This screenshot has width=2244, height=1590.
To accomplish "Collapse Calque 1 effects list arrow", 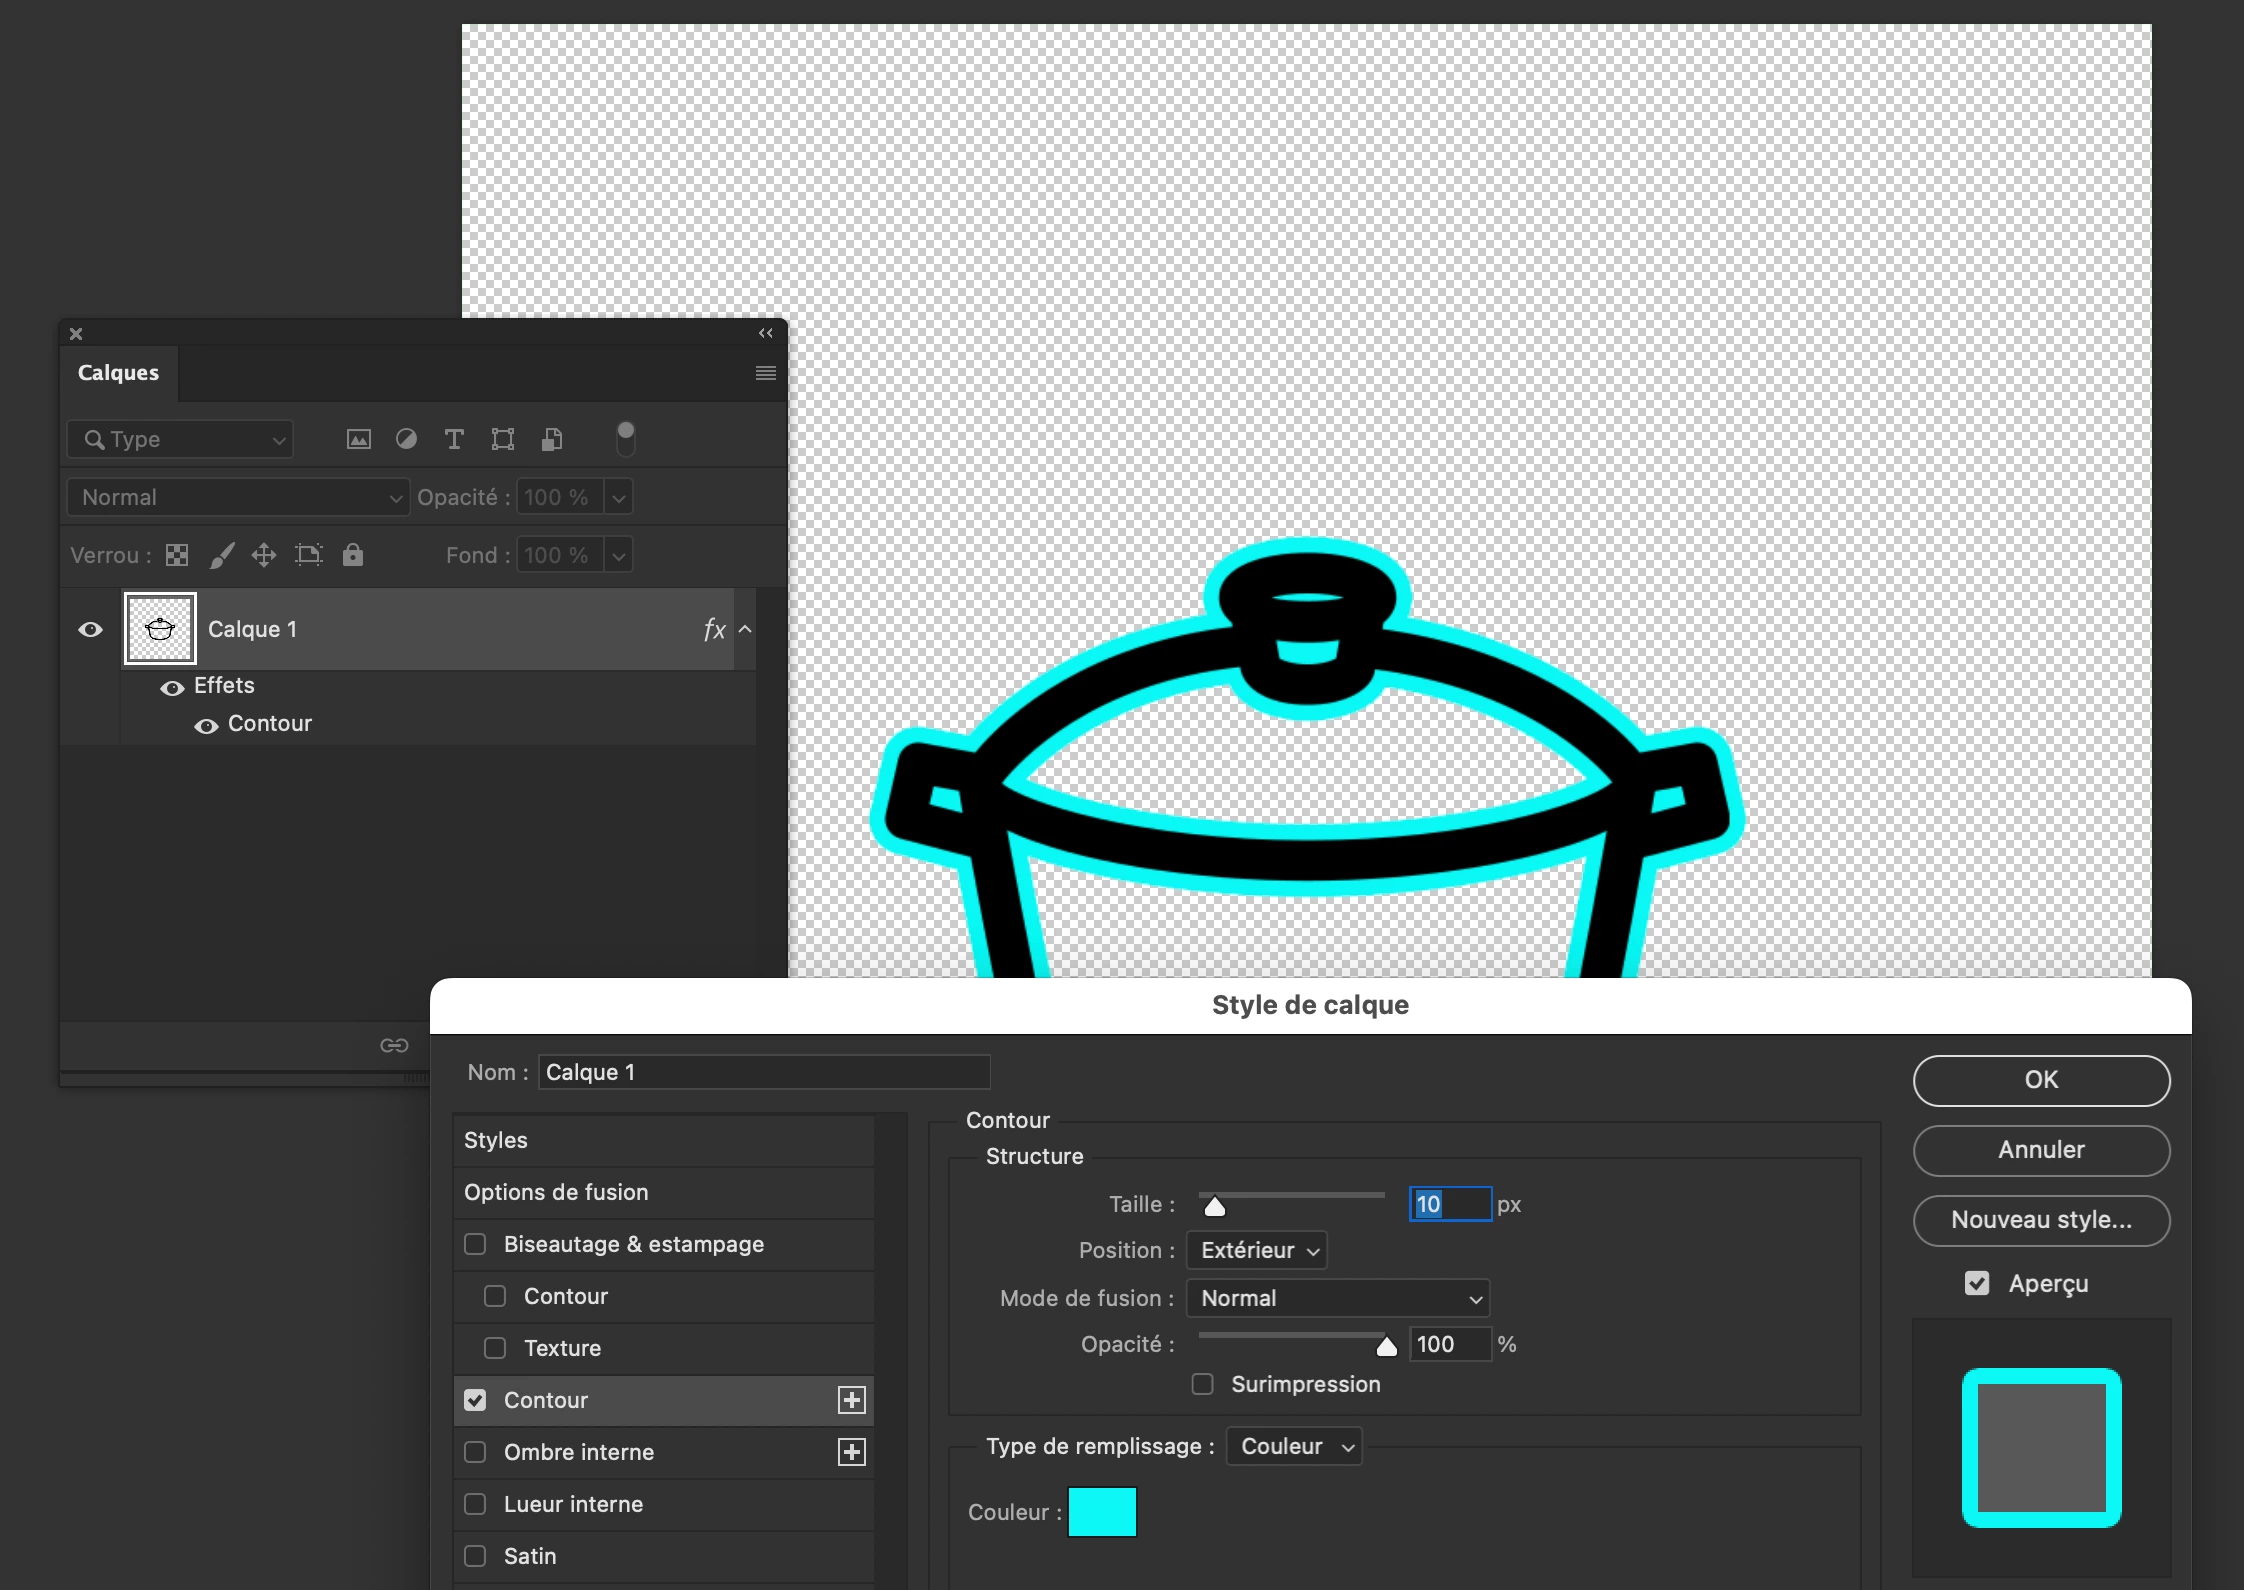I will [x=745, y=629].
